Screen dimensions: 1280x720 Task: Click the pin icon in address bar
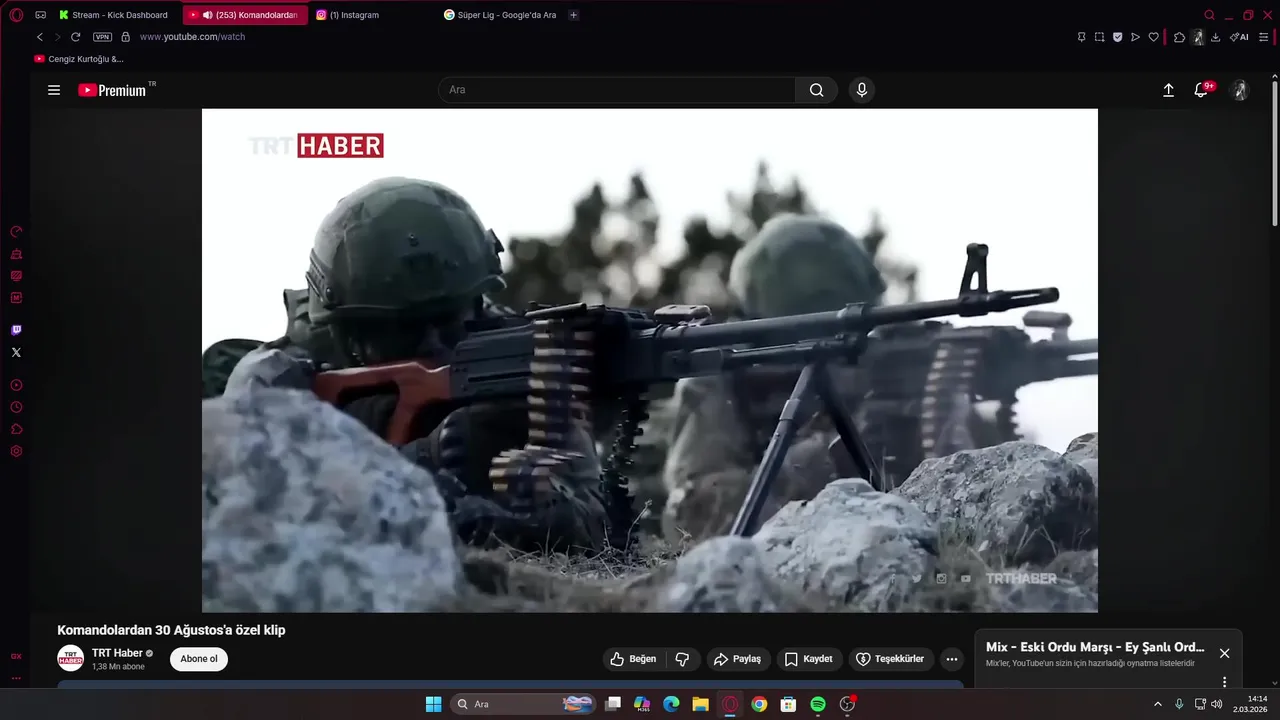pyautogui.click(x=1081, y=37)
